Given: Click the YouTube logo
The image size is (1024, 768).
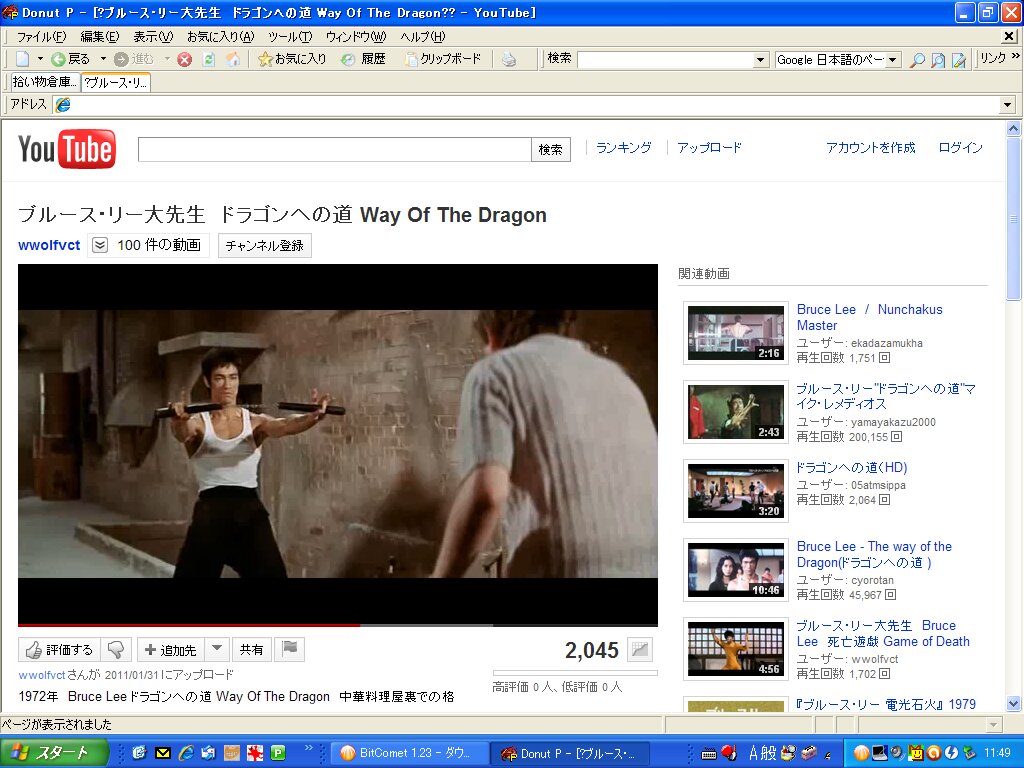Looking at the screenshot, I should (67, 149).
